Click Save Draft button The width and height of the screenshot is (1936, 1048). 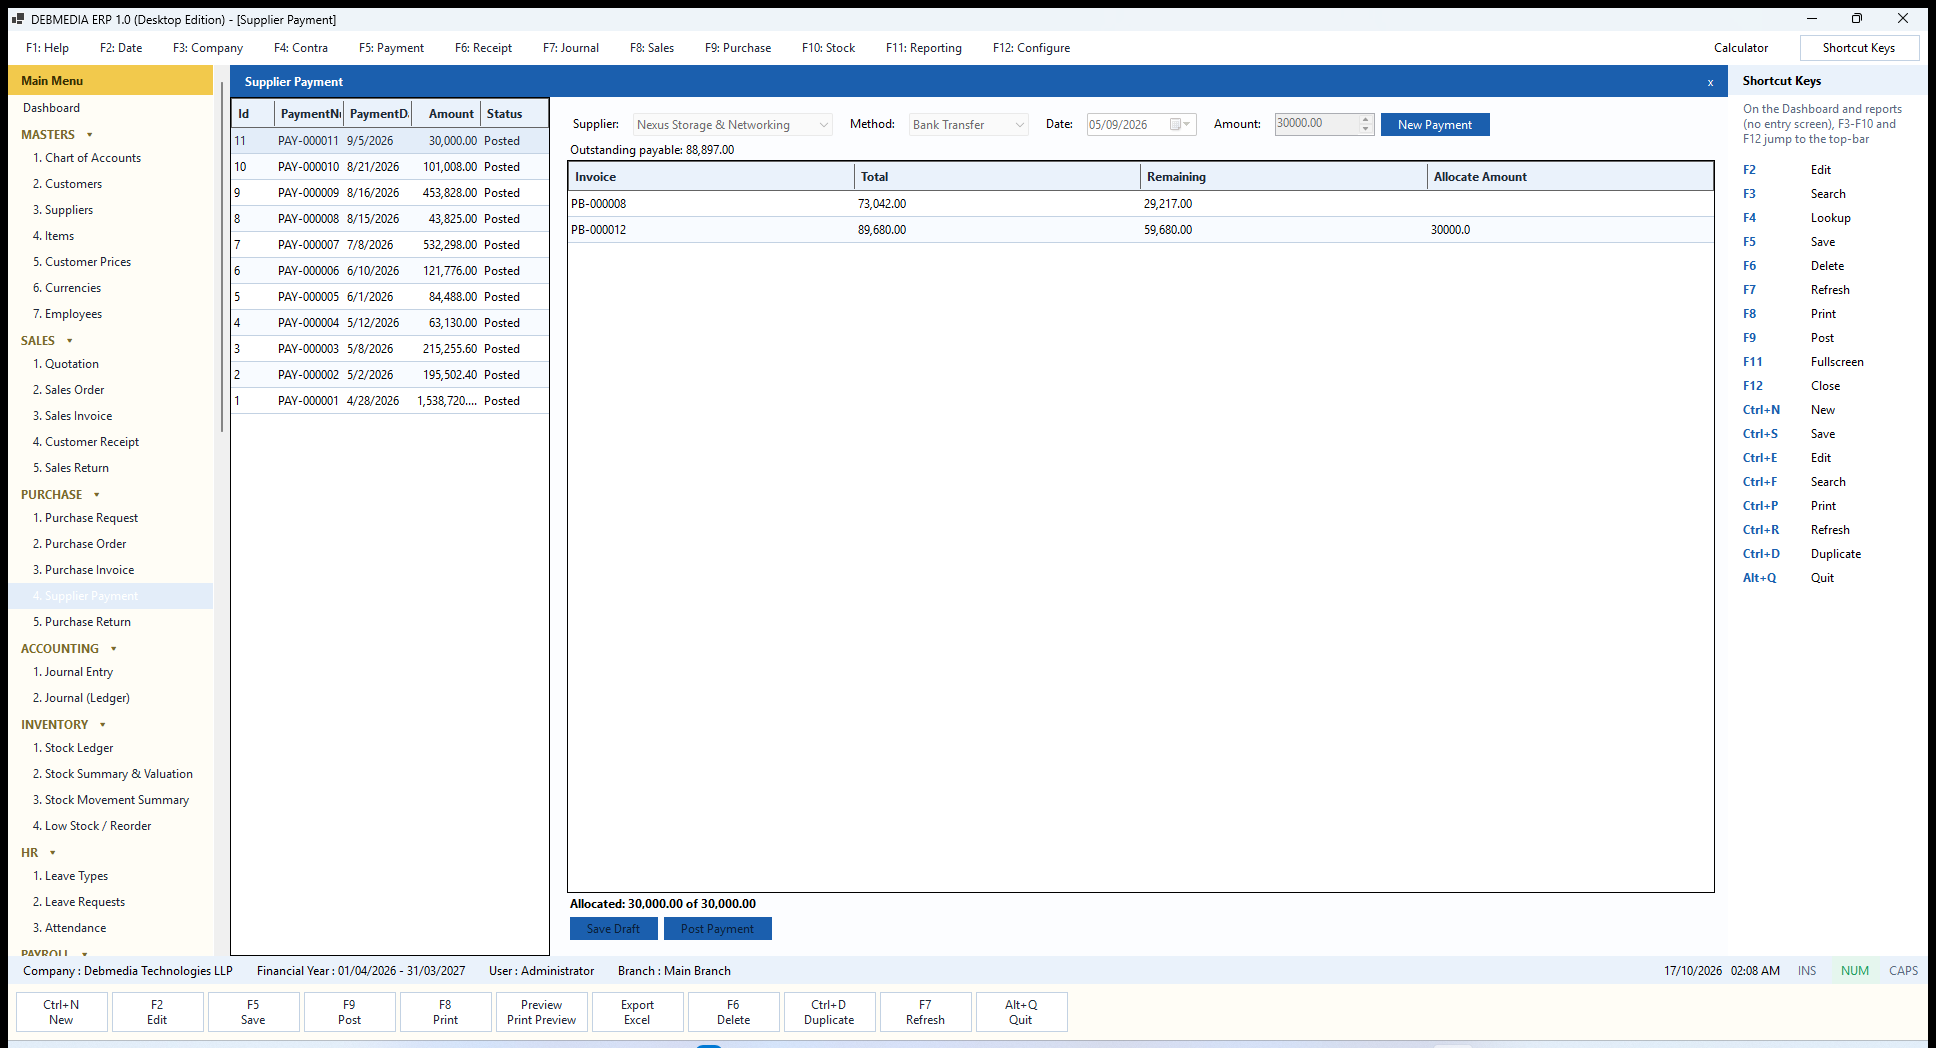pyautogui.click(x=613, y=929)
